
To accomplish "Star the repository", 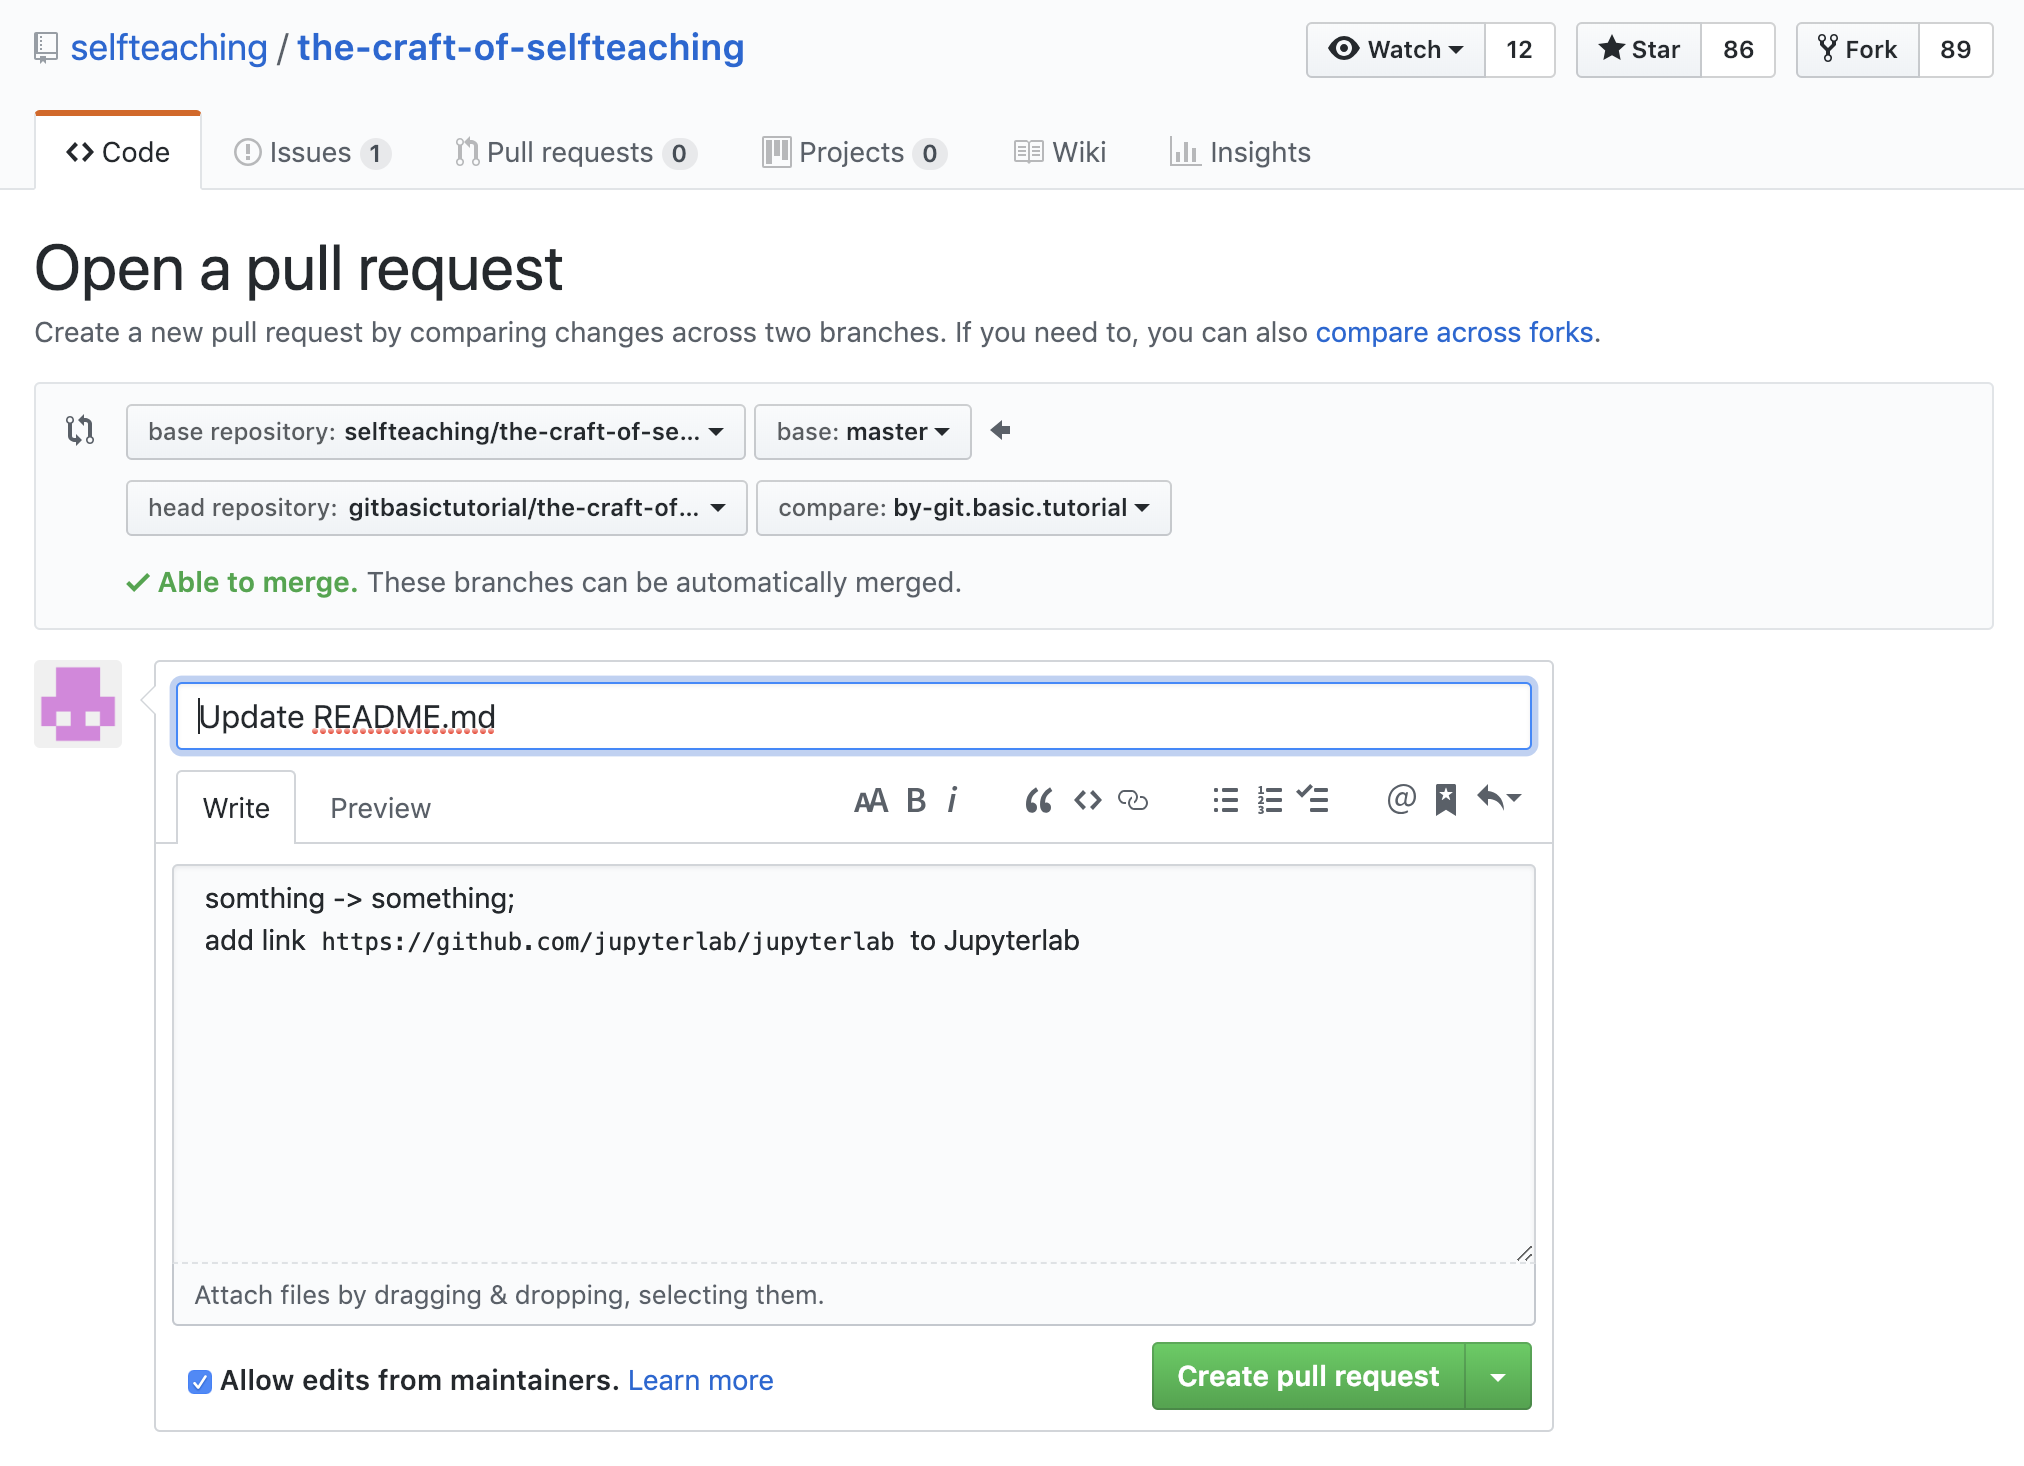I will coord(1639,50).
